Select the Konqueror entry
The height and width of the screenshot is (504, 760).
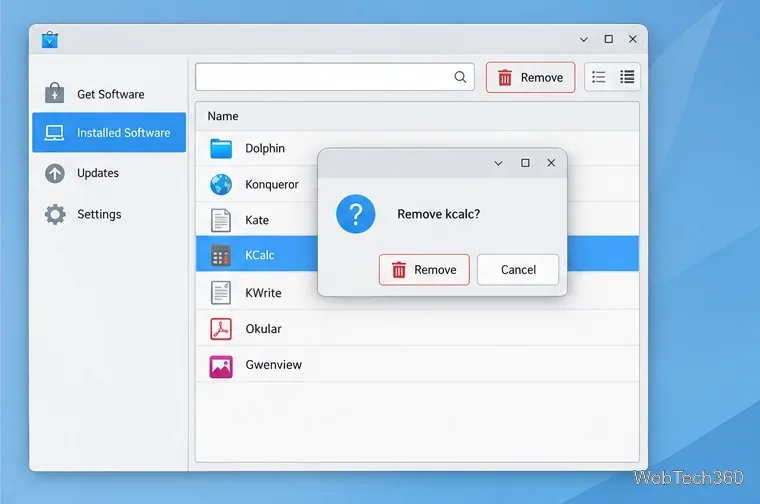coord(271,184)
